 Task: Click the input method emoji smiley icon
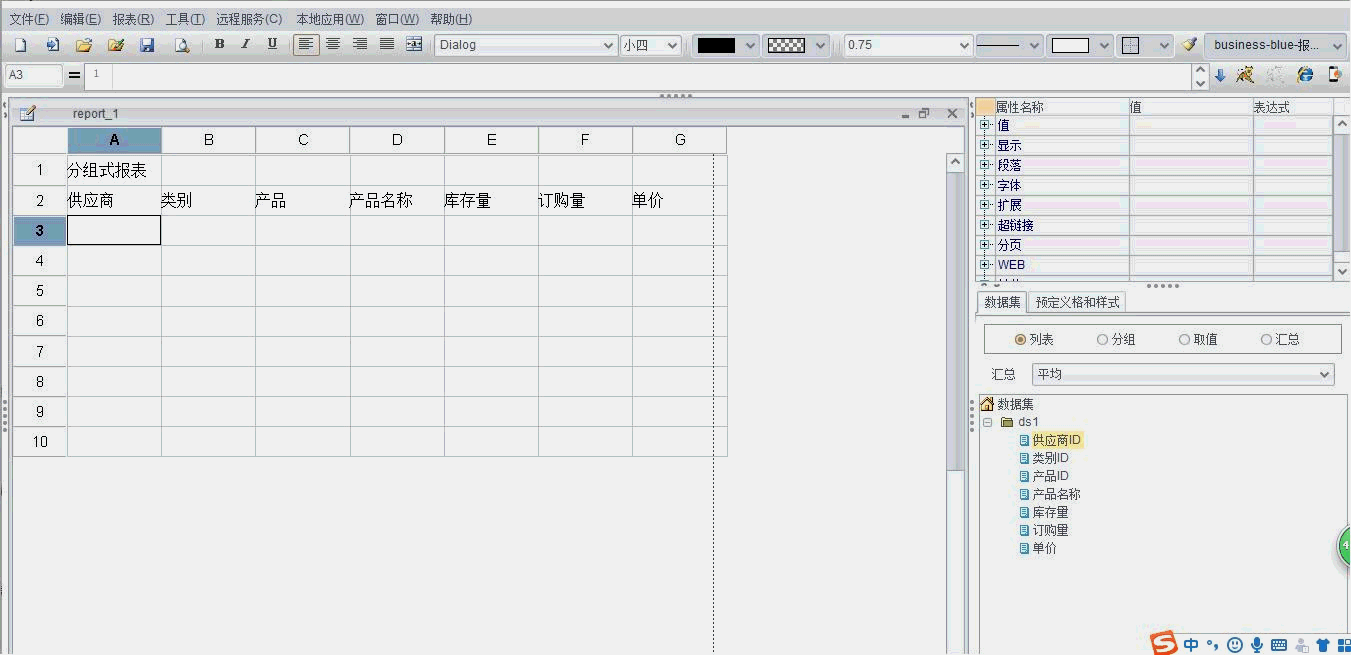point(1235,645)
